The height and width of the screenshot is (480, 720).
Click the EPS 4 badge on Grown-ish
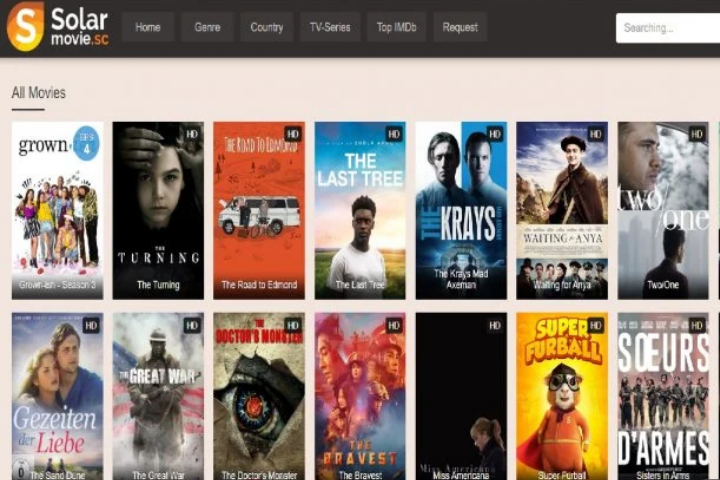tap(86, 143)
